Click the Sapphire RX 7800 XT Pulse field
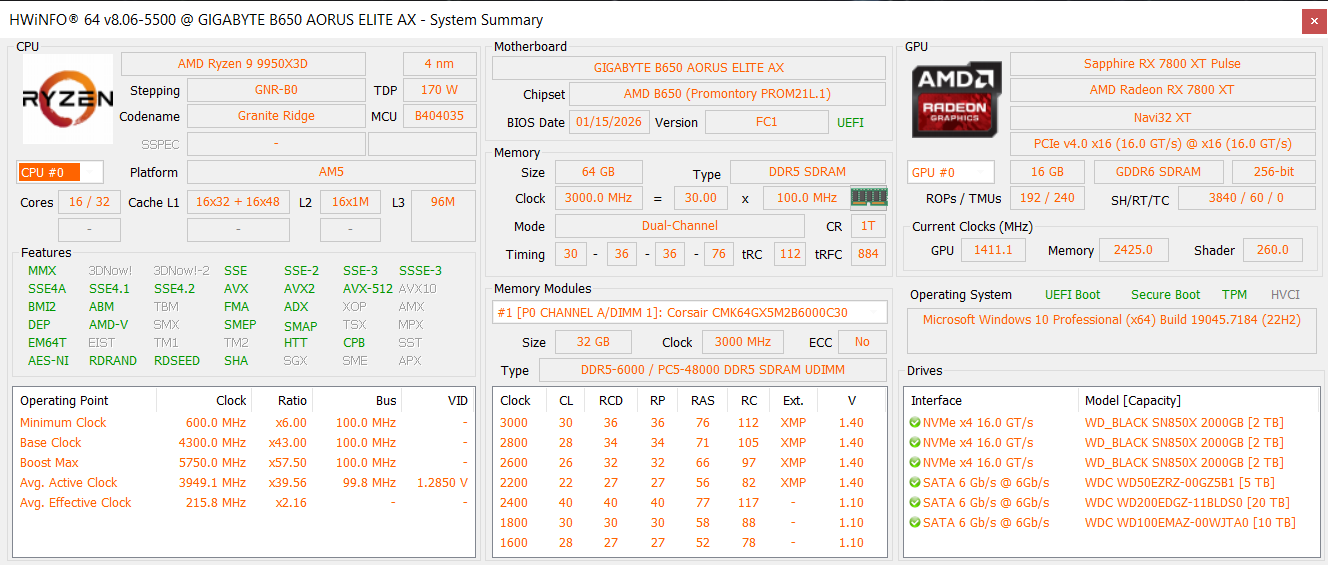Image resolution: width=1328 pixels, height=565 pixels. coord(1162,64)
